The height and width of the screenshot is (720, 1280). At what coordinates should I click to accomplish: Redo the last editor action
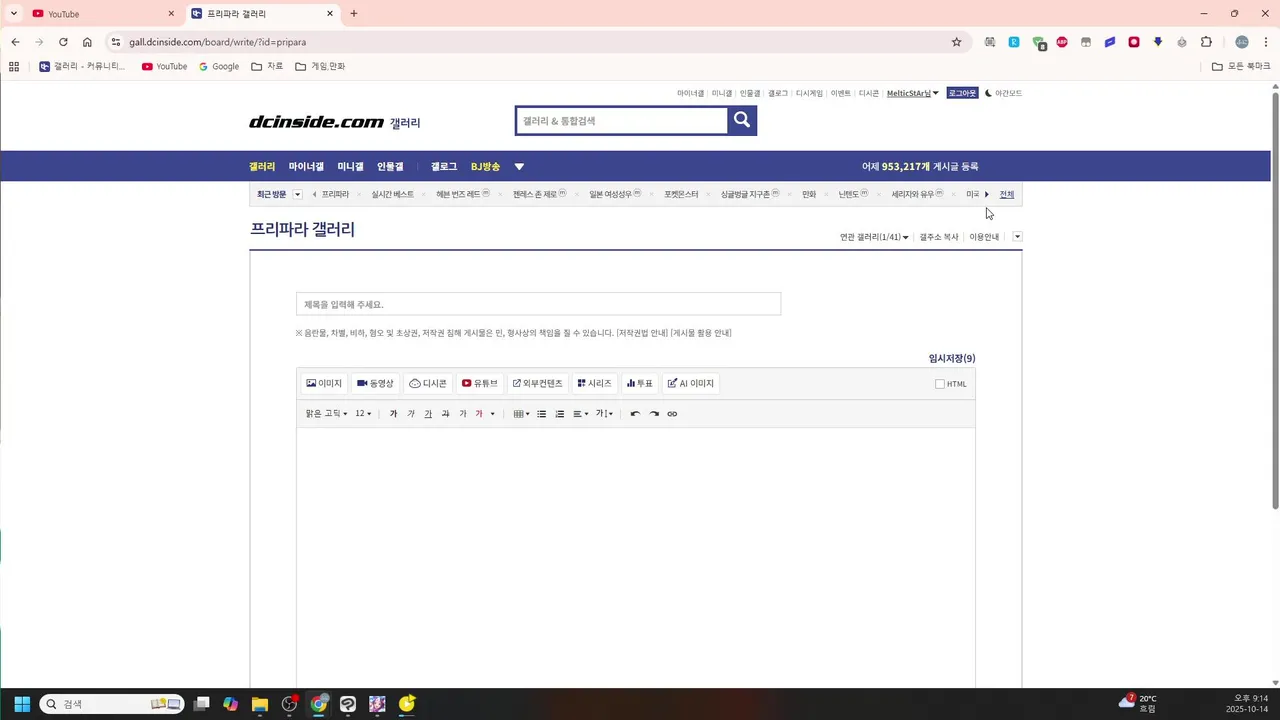coord(654,414)
